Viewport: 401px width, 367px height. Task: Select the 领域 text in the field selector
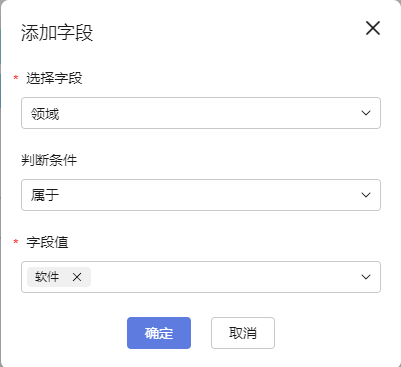pos(45,114)
